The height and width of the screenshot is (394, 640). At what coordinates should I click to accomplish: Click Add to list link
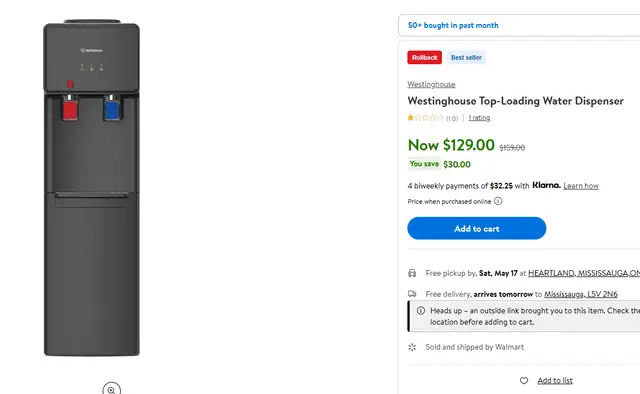(555, 381)
